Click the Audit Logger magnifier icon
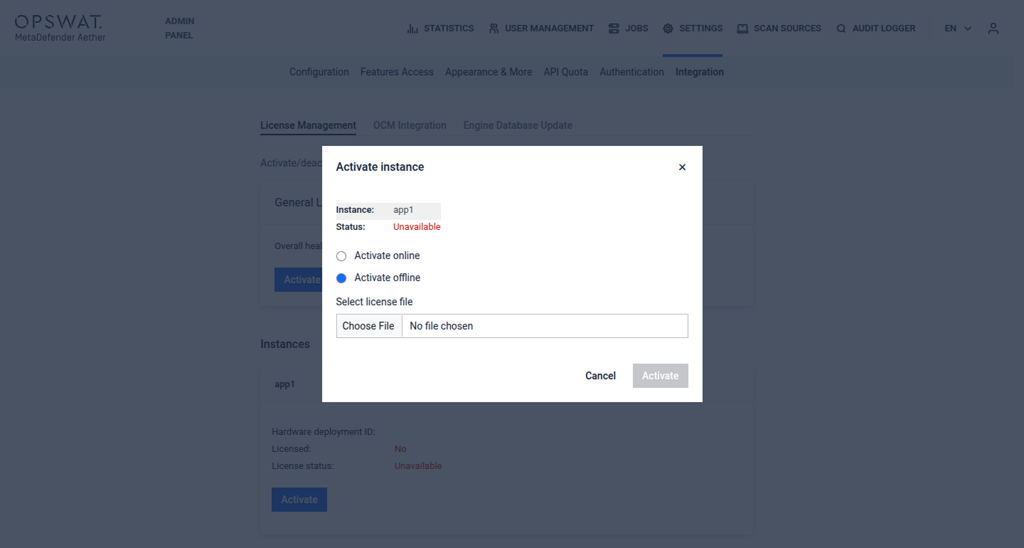The width and height of the screenshot is (1024, 548). click(841, 29)
